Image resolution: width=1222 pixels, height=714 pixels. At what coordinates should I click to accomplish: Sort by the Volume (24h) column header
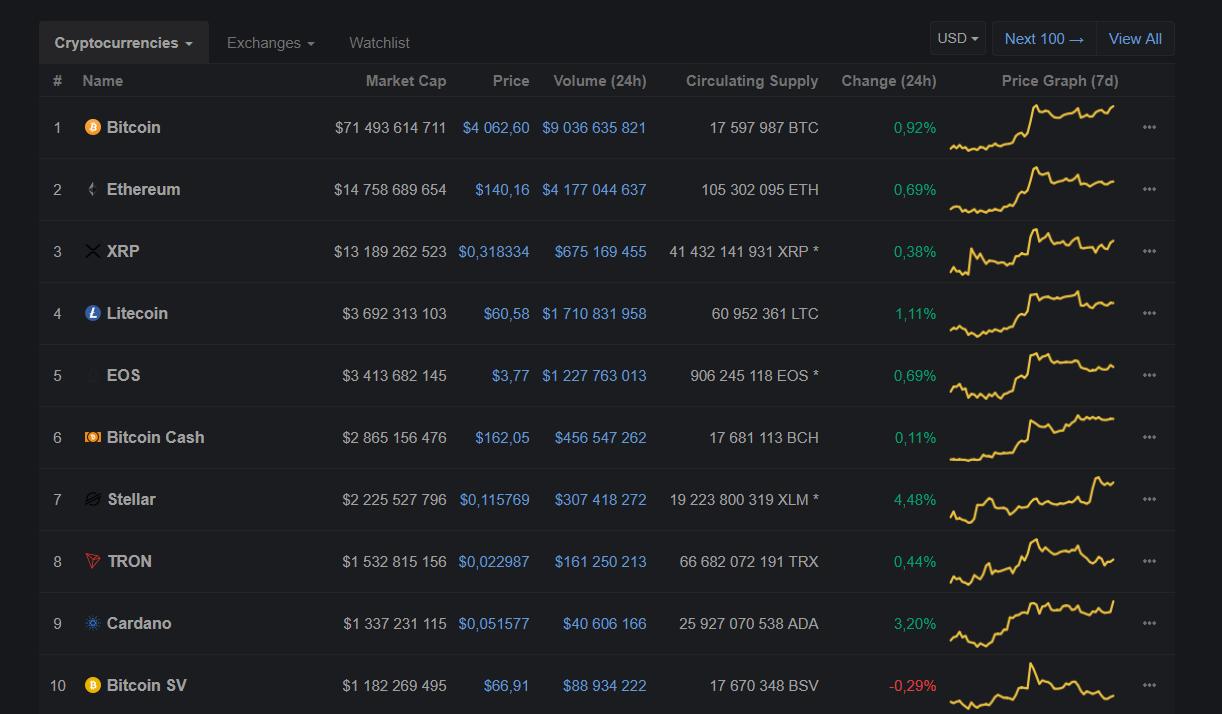[x=600, y=81]
